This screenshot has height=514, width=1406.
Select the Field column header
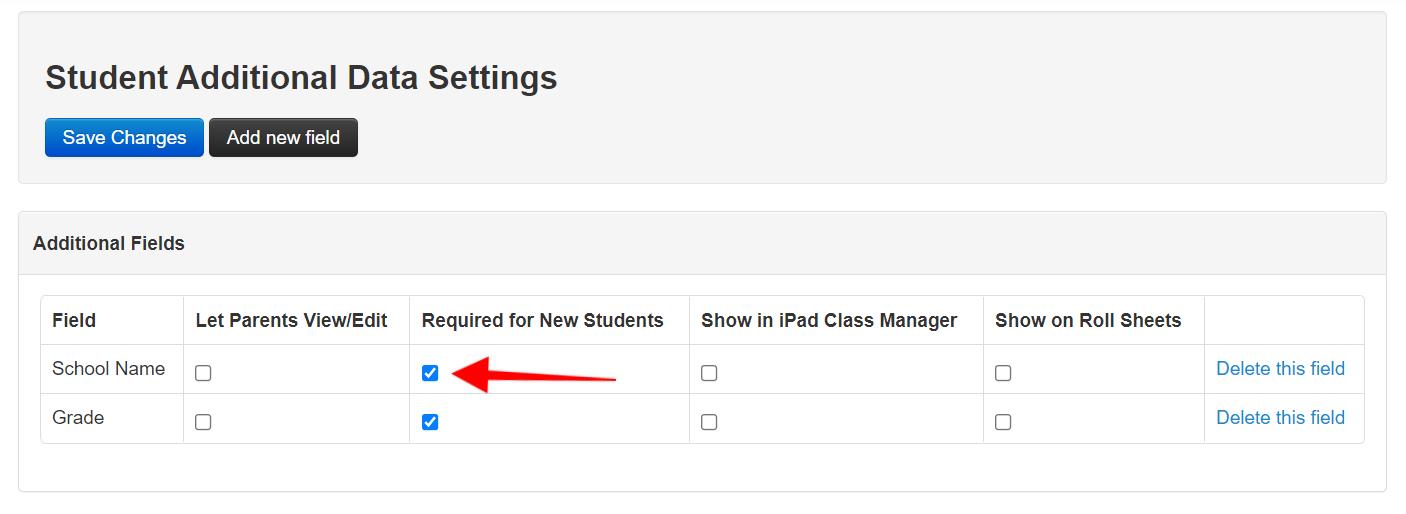(x=74, y=320)
